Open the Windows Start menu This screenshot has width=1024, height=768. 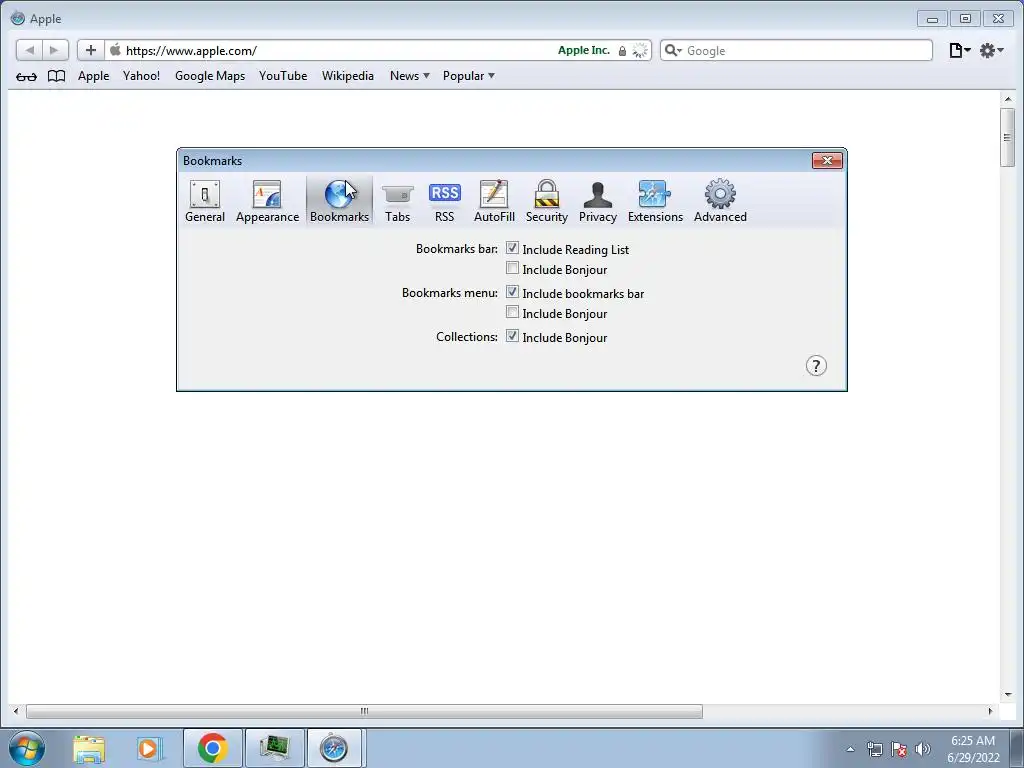27,748
